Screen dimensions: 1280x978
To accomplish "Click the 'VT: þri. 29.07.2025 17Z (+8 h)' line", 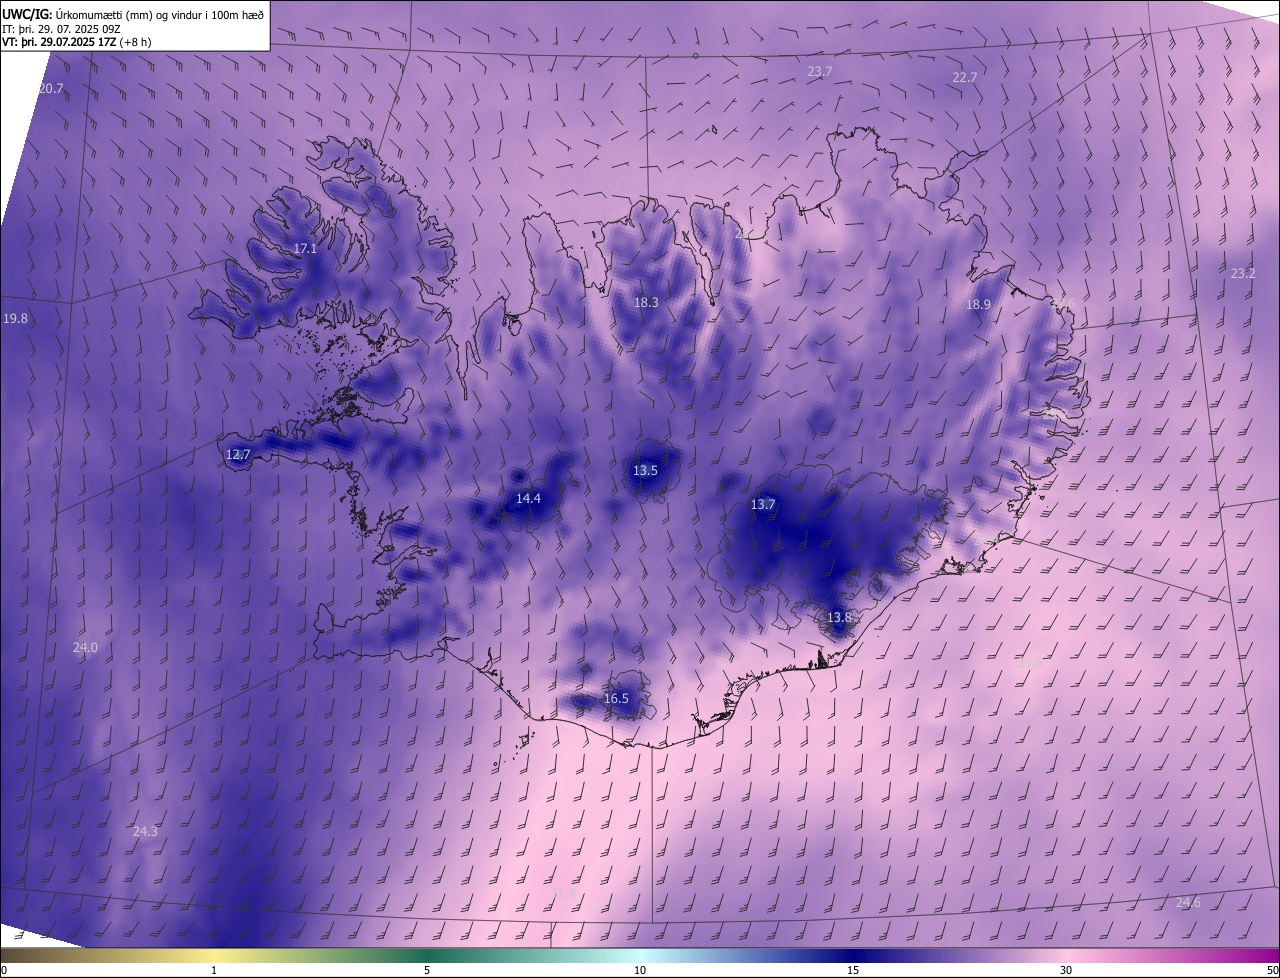I will (77, 43).
